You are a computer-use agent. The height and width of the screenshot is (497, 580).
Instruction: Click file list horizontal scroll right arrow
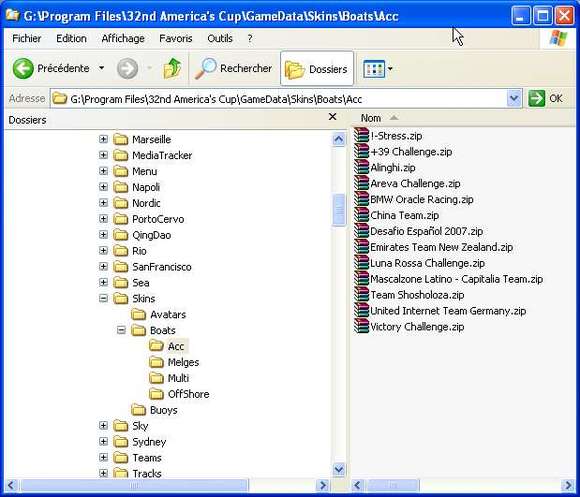click(569, 485)
